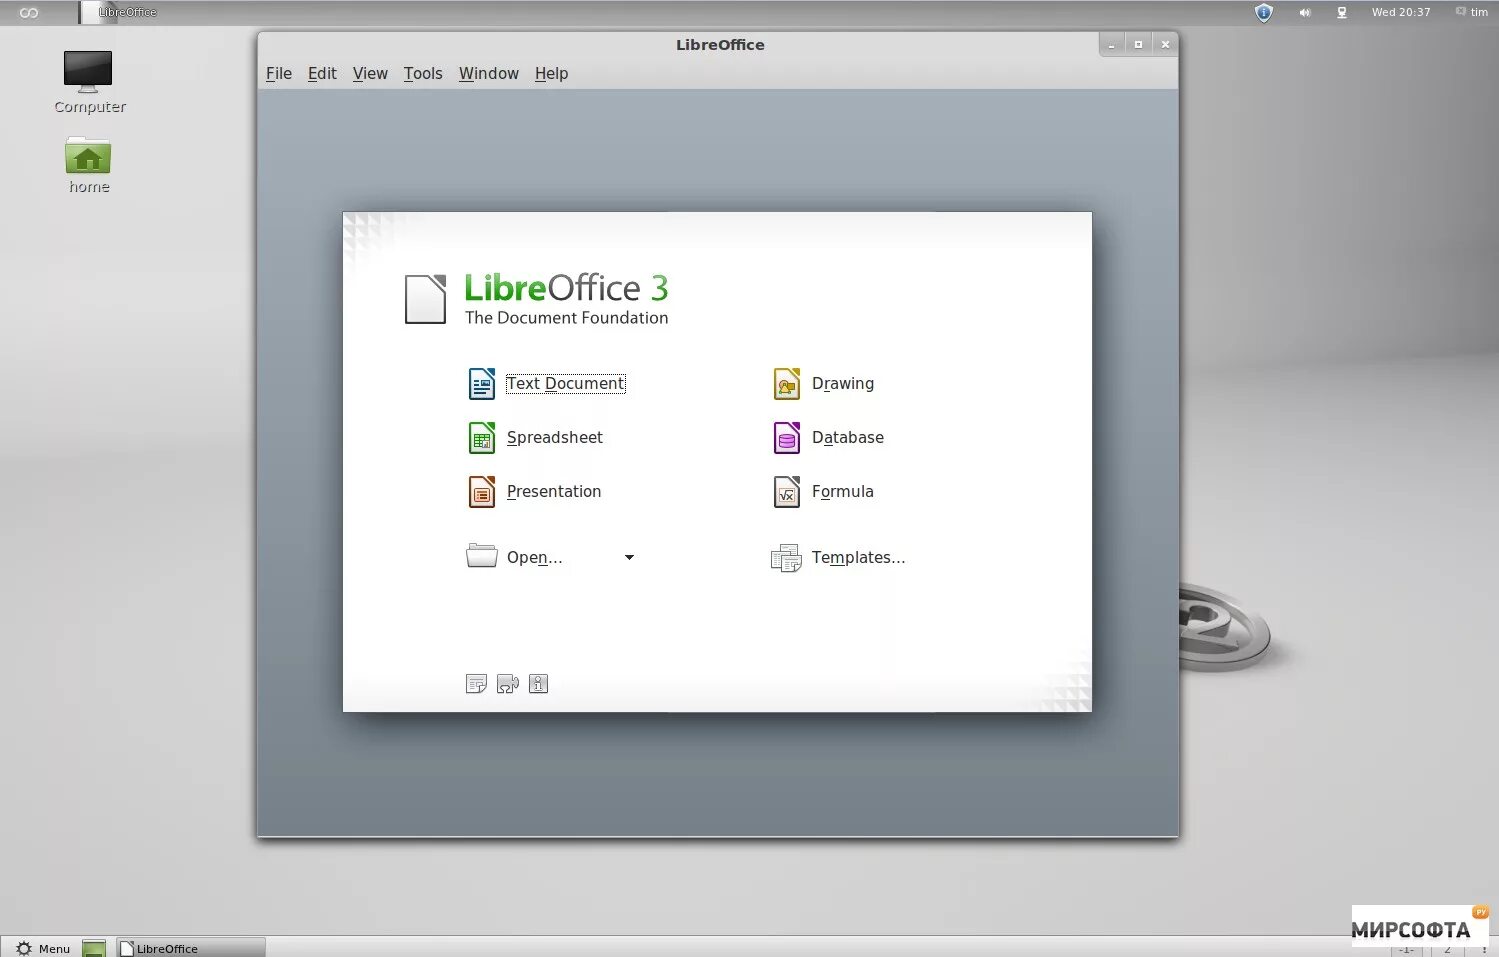Click the volume speaker tray icon

point(1304,12)
